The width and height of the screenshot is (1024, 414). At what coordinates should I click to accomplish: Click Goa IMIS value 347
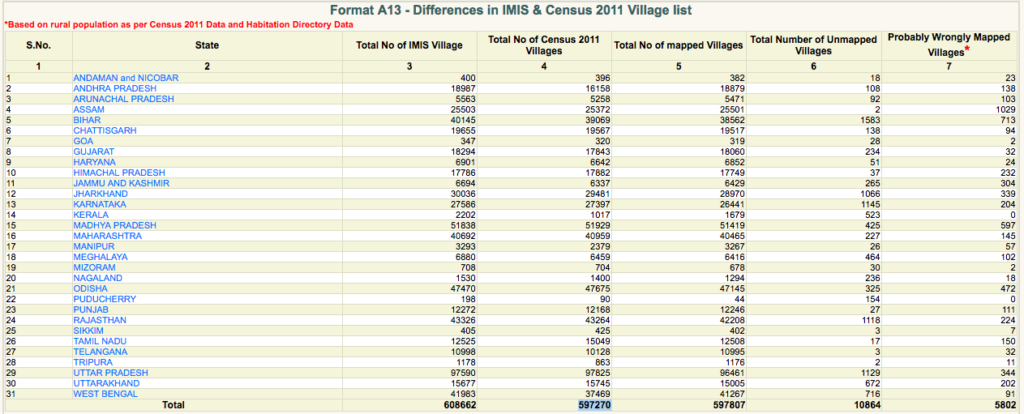click(x=470, y=141)
